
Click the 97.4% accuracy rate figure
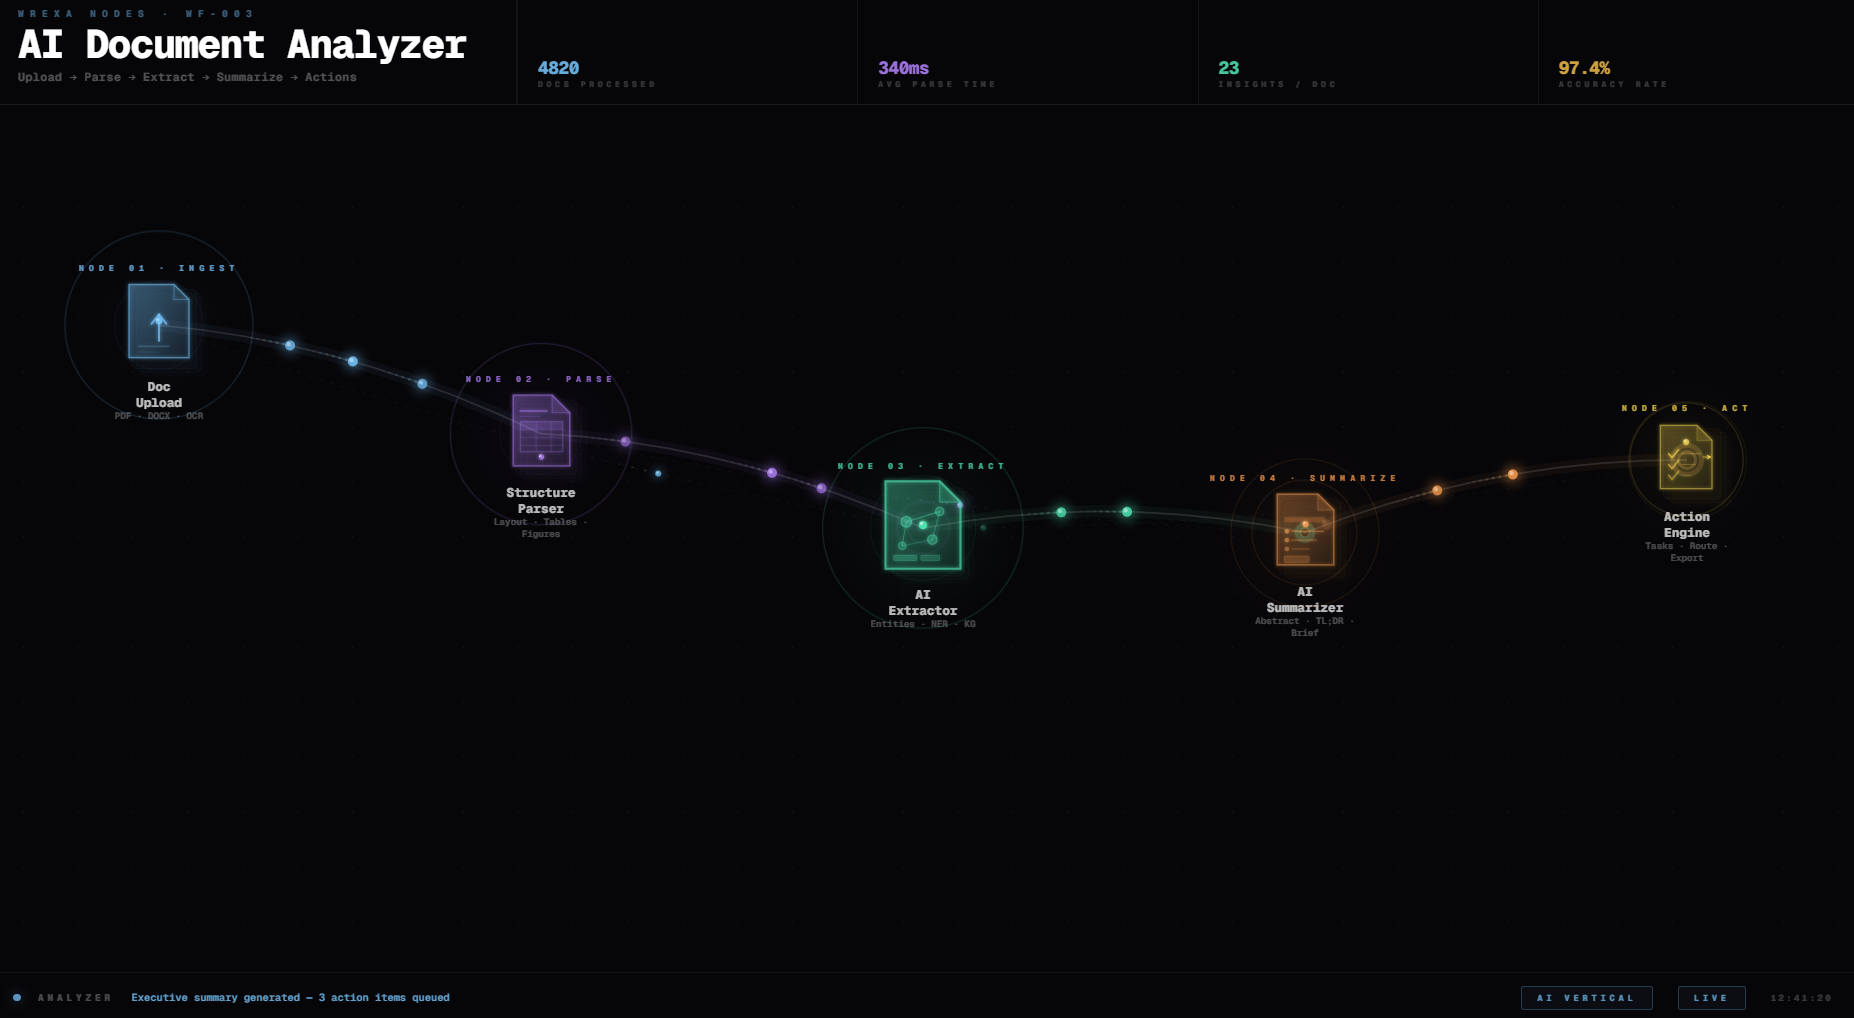[1584, 68]
